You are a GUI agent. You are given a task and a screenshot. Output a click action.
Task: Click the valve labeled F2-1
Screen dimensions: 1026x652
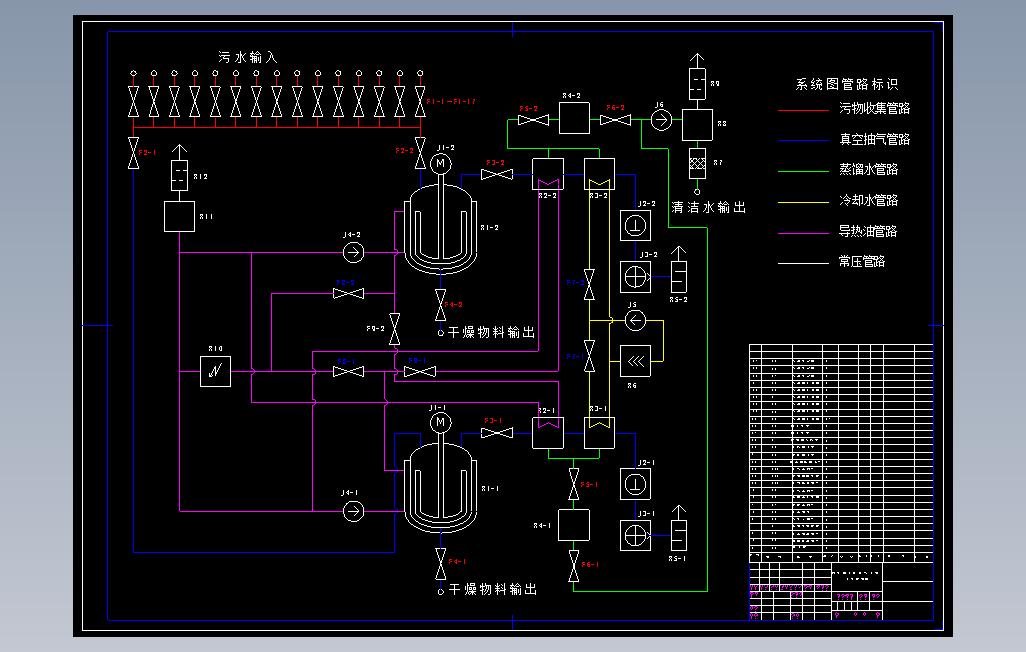click(133, 153)
